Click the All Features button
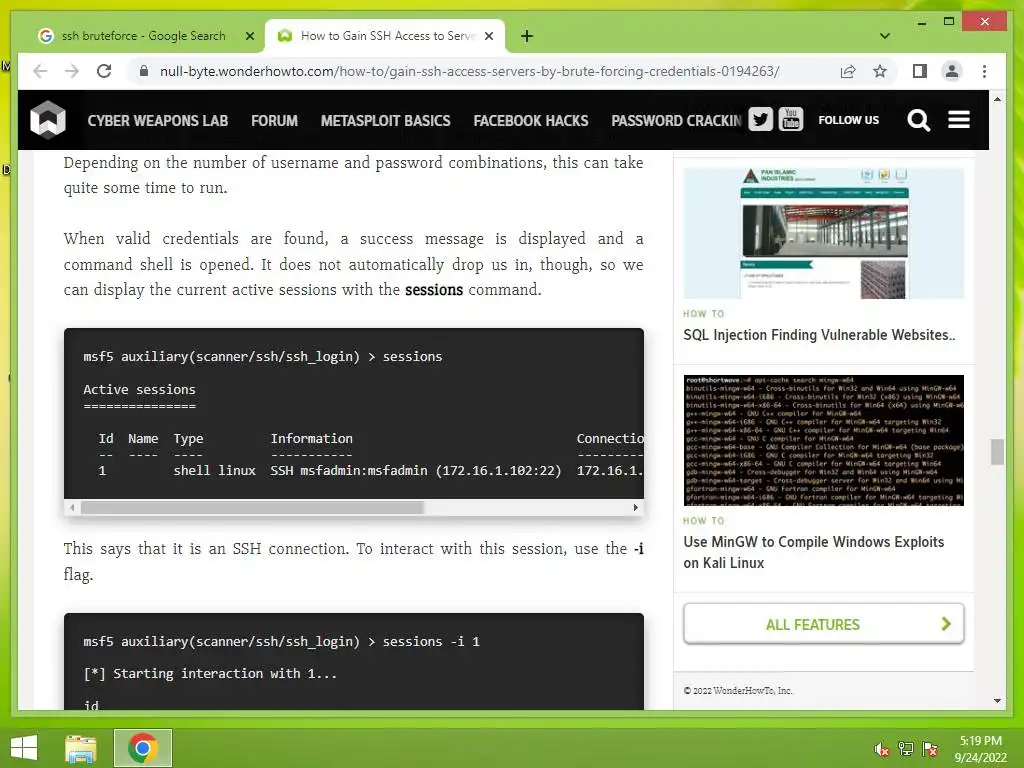 824,624
